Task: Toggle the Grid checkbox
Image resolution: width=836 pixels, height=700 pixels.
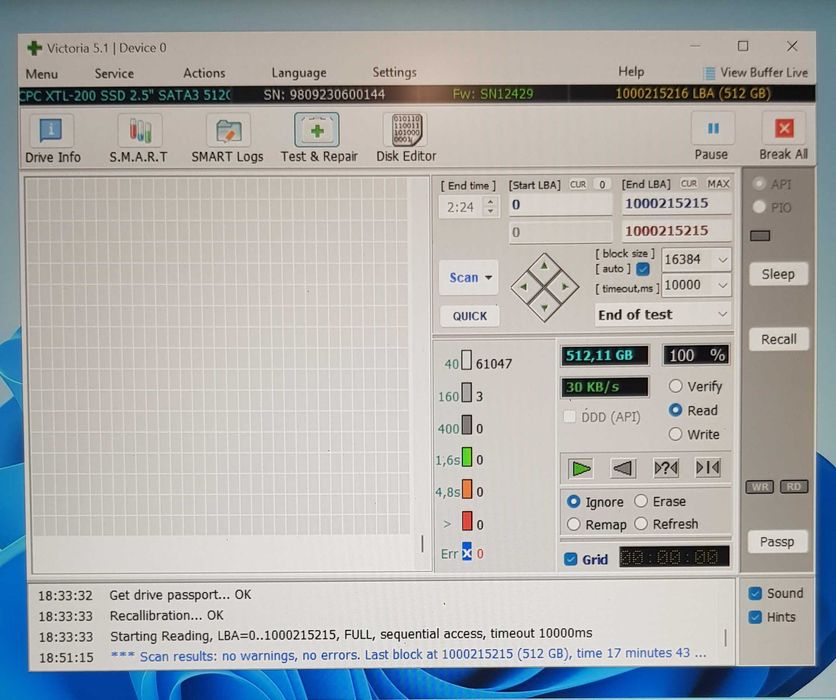Action: [571, 559]
